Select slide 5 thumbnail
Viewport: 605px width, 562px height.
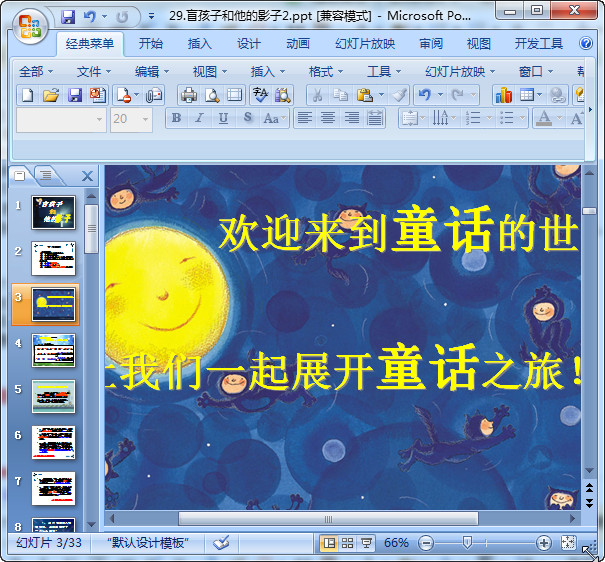coord(54,396)
